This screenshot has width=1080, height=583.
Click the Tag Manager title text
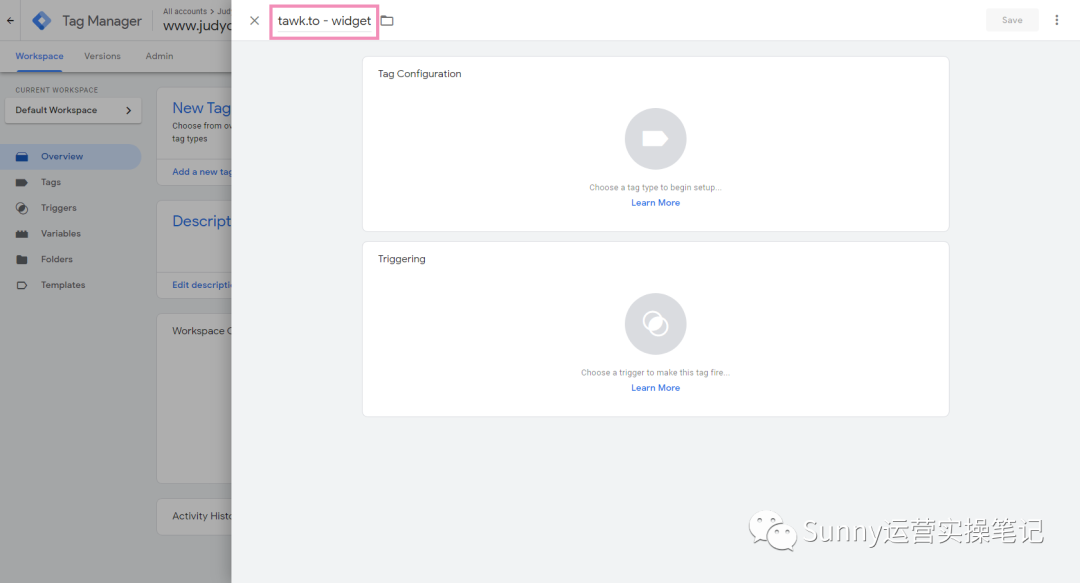click(102, 21)
